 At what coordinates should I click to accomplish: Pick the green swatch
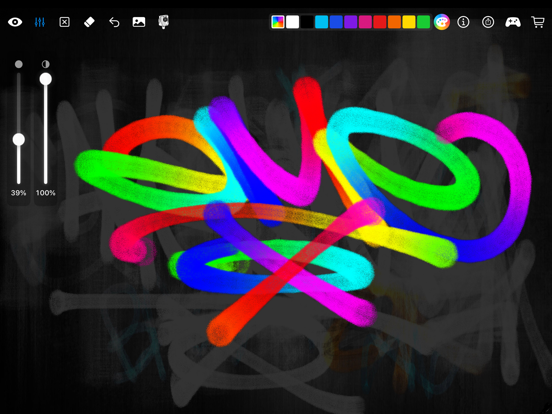tap(424, 22)
